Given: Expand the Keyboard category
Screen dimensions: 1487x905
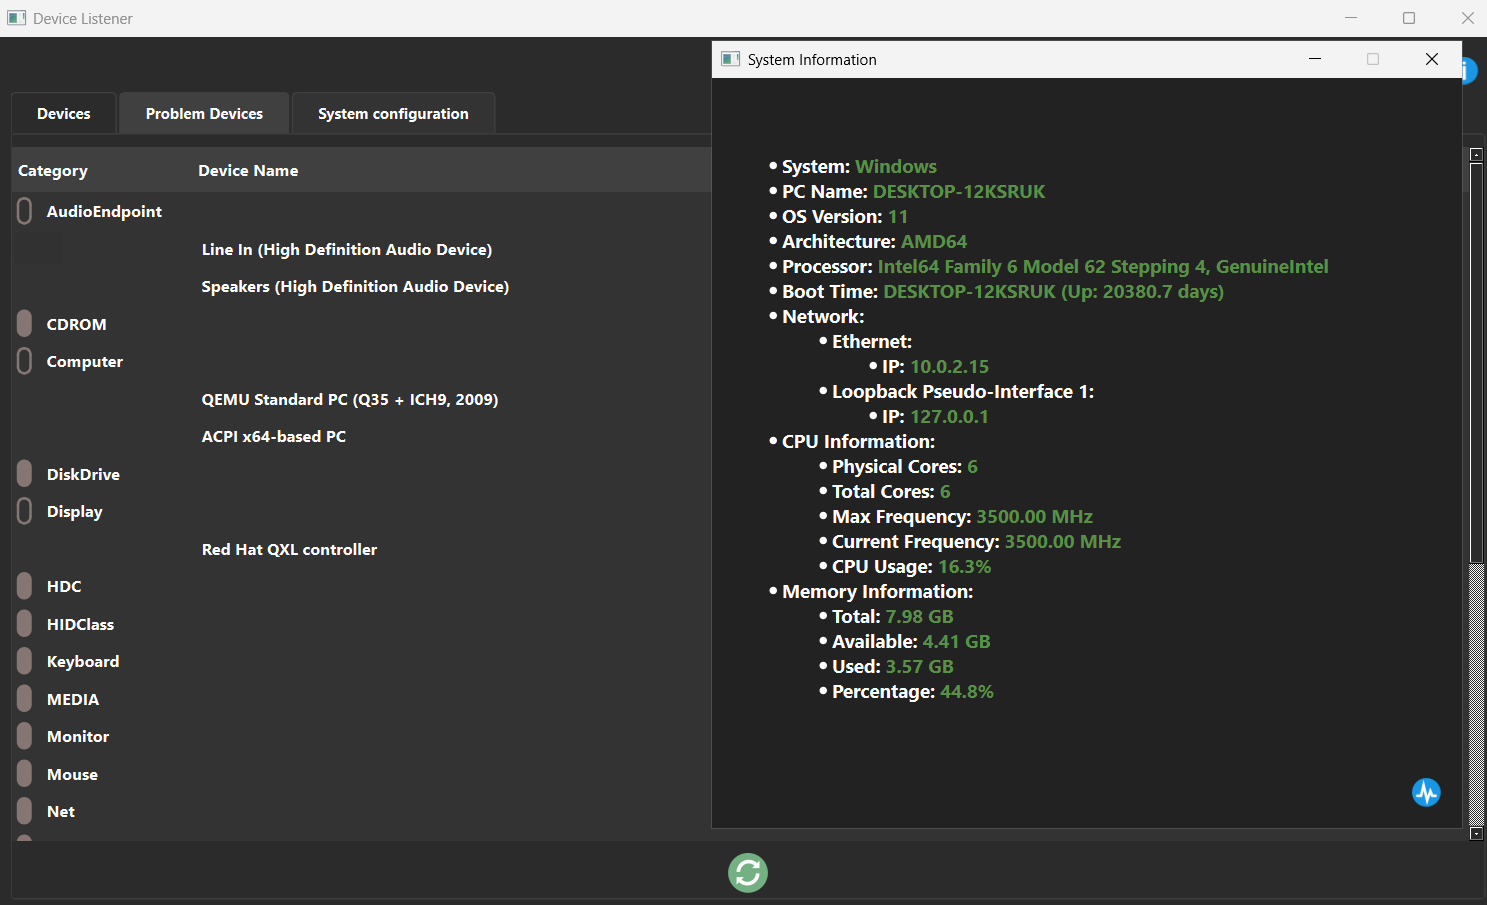Looking at the screenshot, I should coord(25,661).
